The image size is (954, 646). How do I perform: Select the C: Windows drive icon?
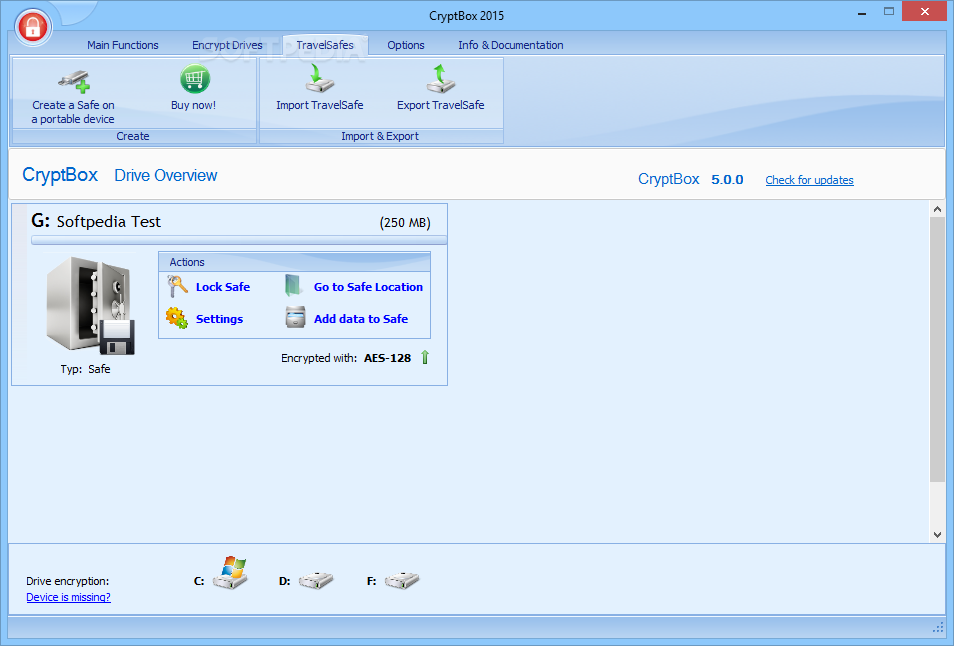coord(231,572)
